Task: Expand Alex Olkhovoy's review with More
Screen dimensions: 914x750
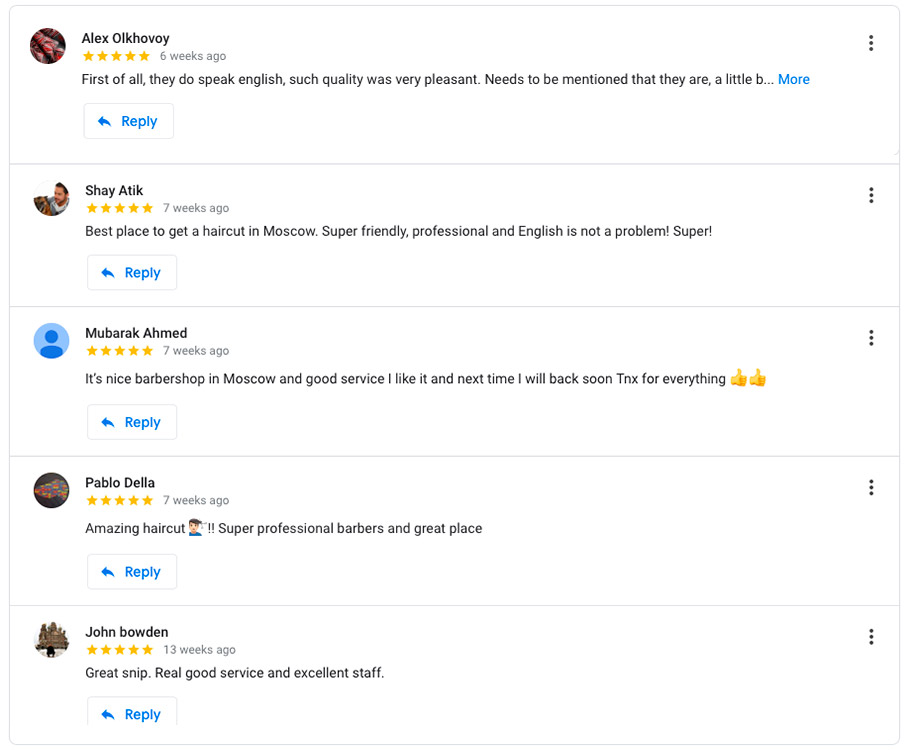Action: point(793,79)
